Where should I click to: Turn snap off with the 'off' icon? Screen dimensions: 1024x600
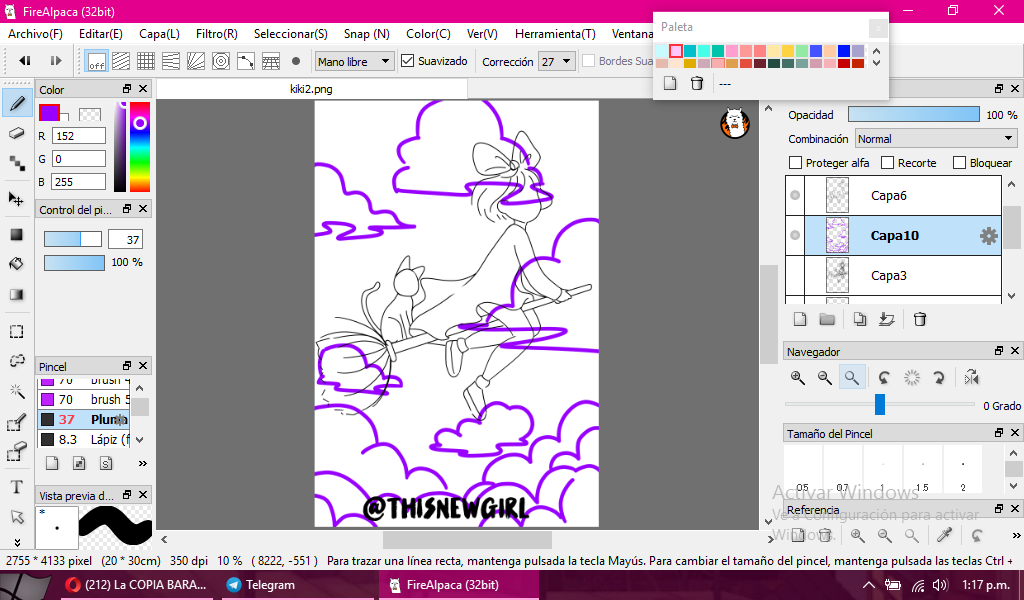coord(97,61)
